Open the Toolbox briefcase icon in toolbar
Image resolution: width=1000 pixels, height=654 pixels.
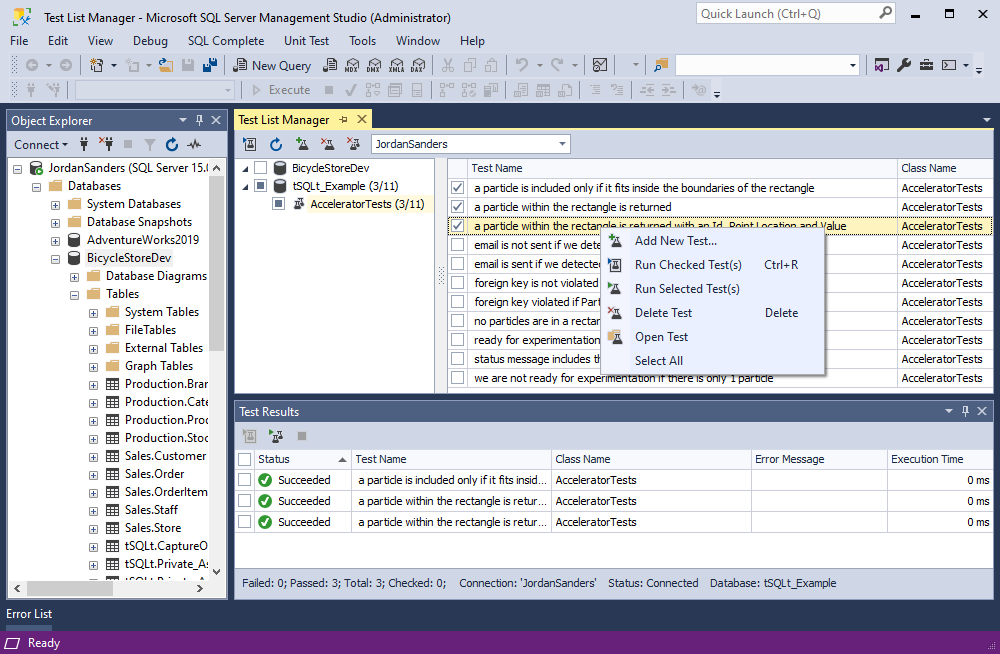tap(926, 65)
